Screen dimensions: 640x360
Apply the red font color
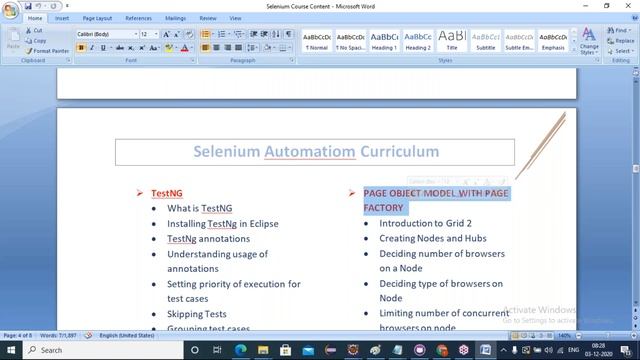pyautogui.click(x=184, y=48)
